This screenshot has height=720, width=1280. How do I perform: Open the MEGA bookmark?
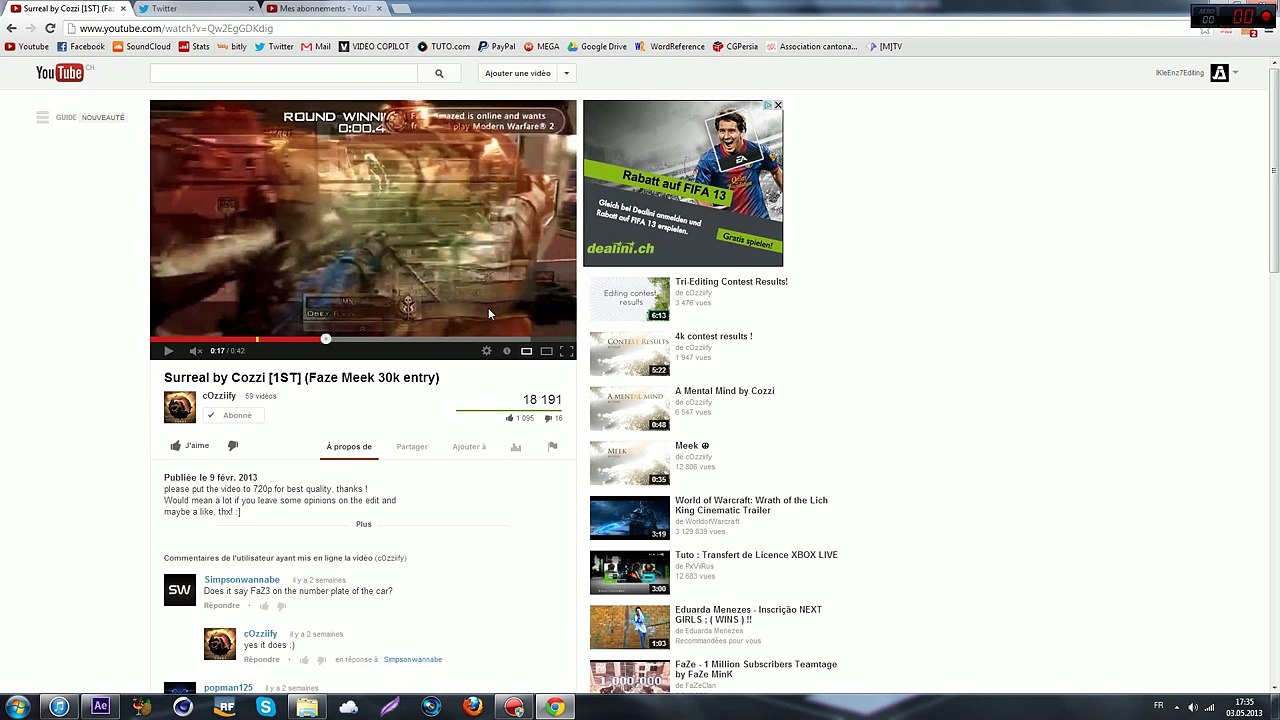click(x=541, y=46)
